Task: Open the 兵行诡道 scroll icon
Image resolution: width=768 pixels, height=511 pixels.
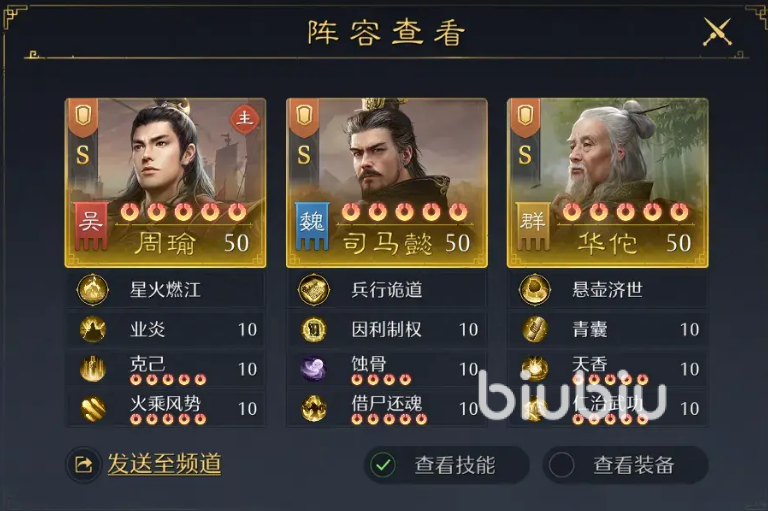Action: tap(314, 290)
